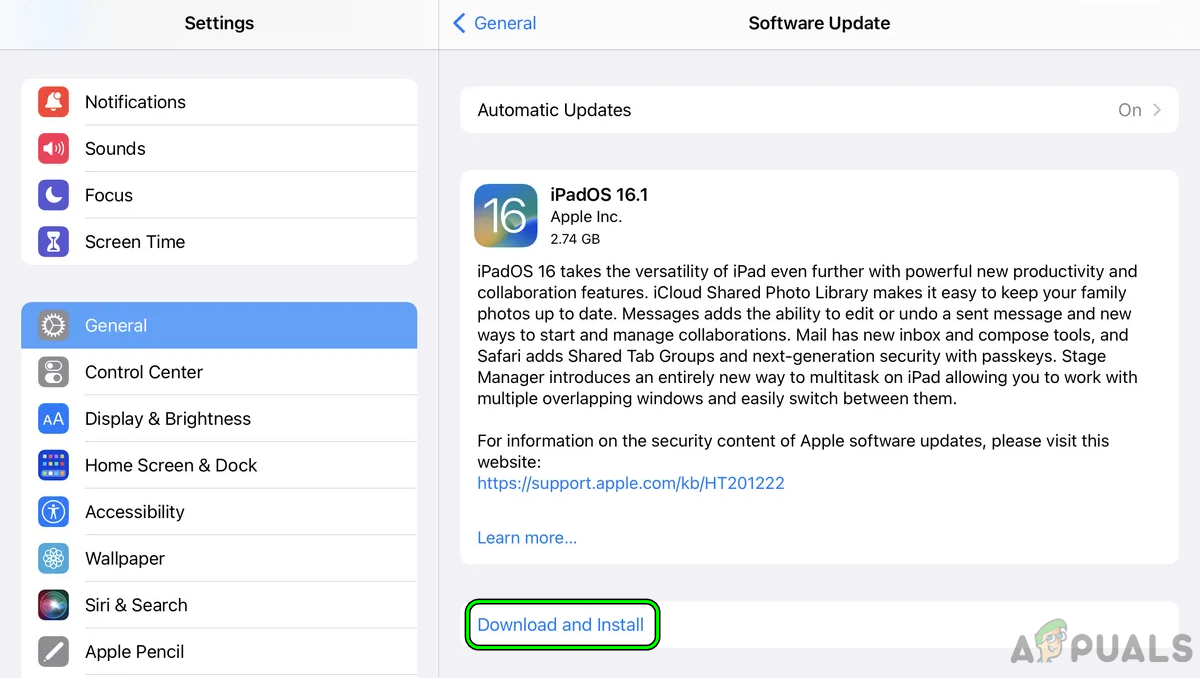Click the iPadOS 16 update thumbnail
The image size is (1200, 678).
tap(505, 215)
